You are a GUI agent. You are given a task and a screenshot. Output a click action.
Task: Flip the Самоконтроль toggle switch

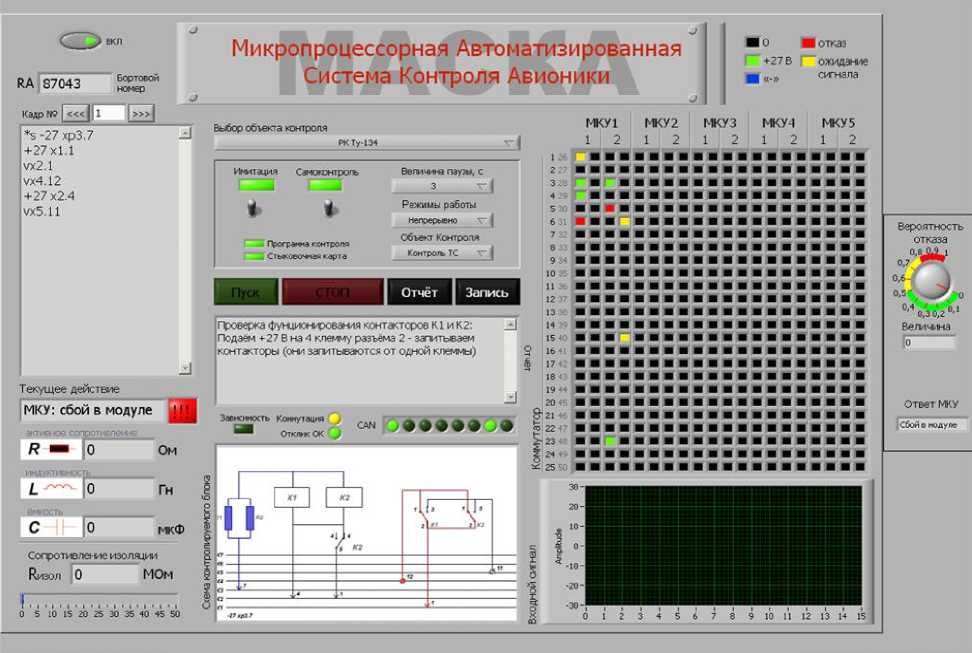(325, 208)
